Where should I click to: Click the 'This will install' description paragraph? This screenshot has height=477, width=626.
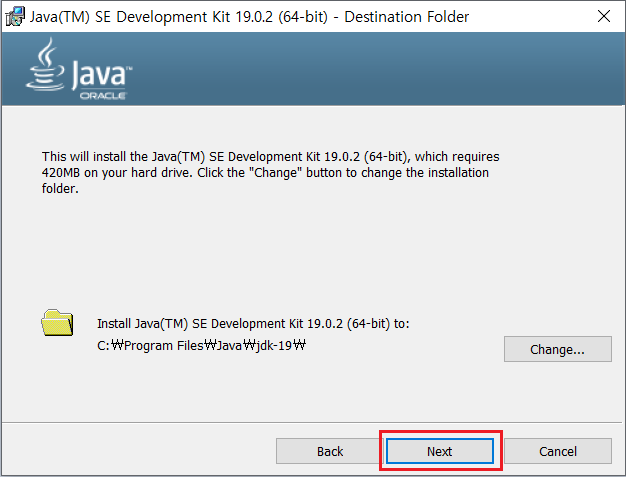[x=270, y=172]
